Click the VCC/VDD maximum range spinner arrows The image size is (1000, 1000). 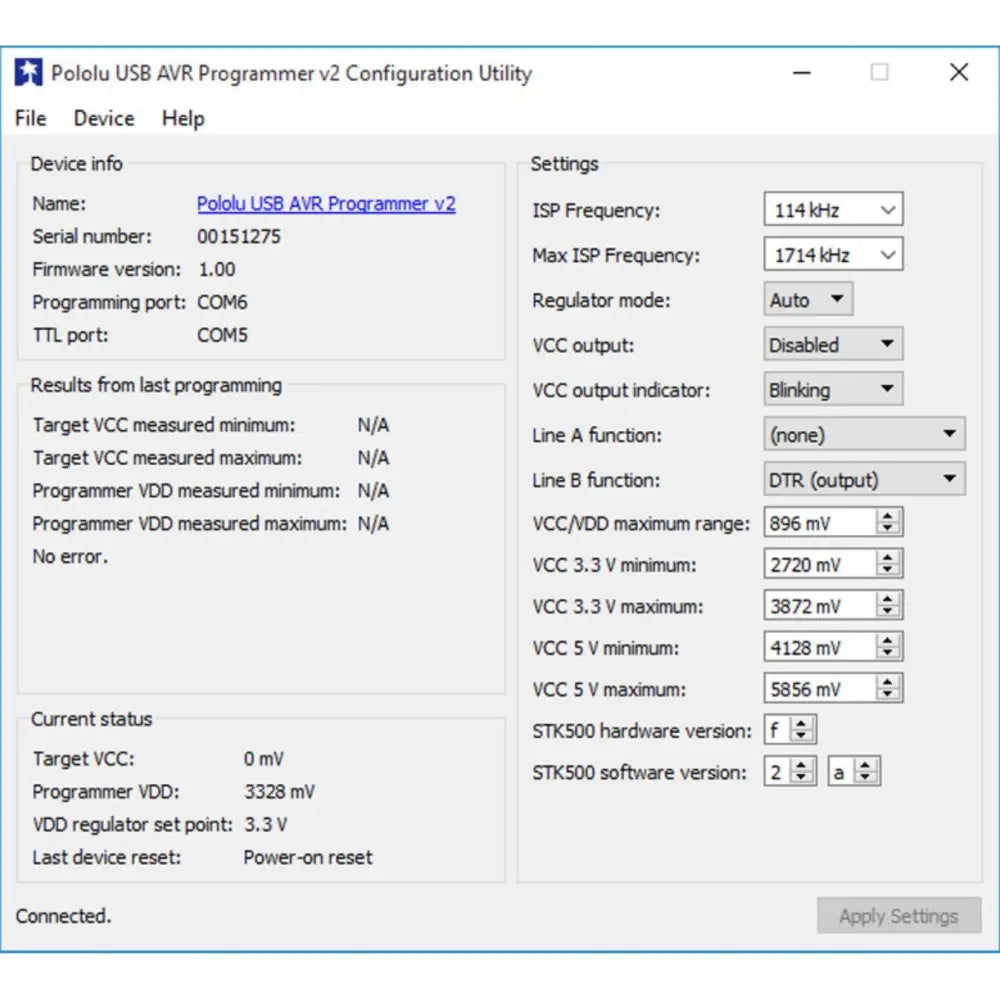[x=888, y=522]
